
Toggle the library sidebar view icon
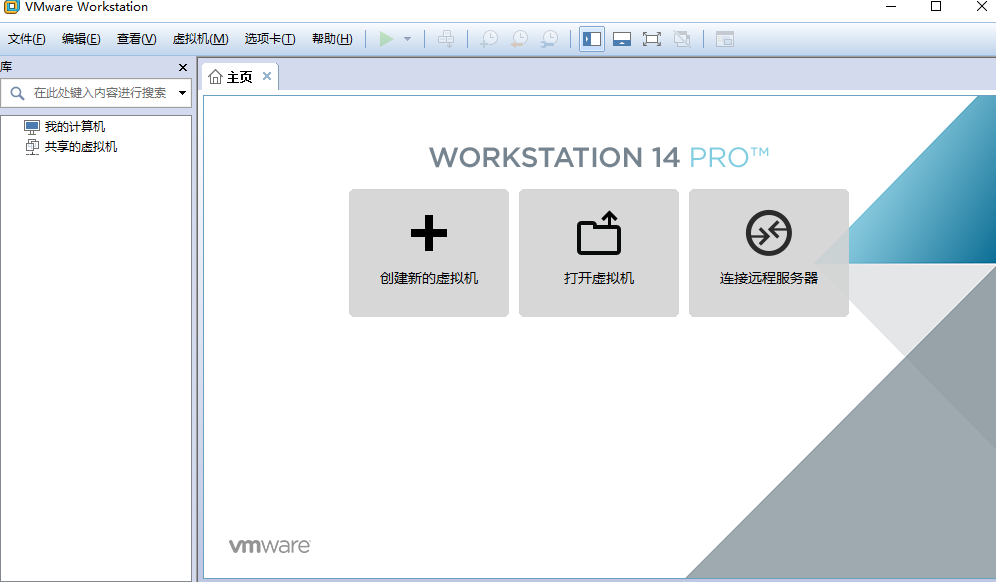pos(591,39)
